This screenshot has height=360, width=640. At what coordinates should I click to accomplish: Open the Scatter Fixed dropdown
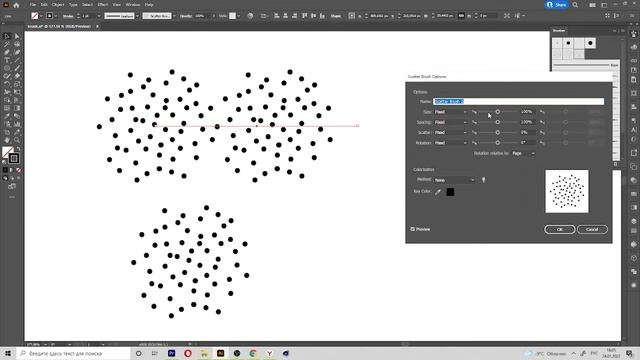click(x=451, y=133)
